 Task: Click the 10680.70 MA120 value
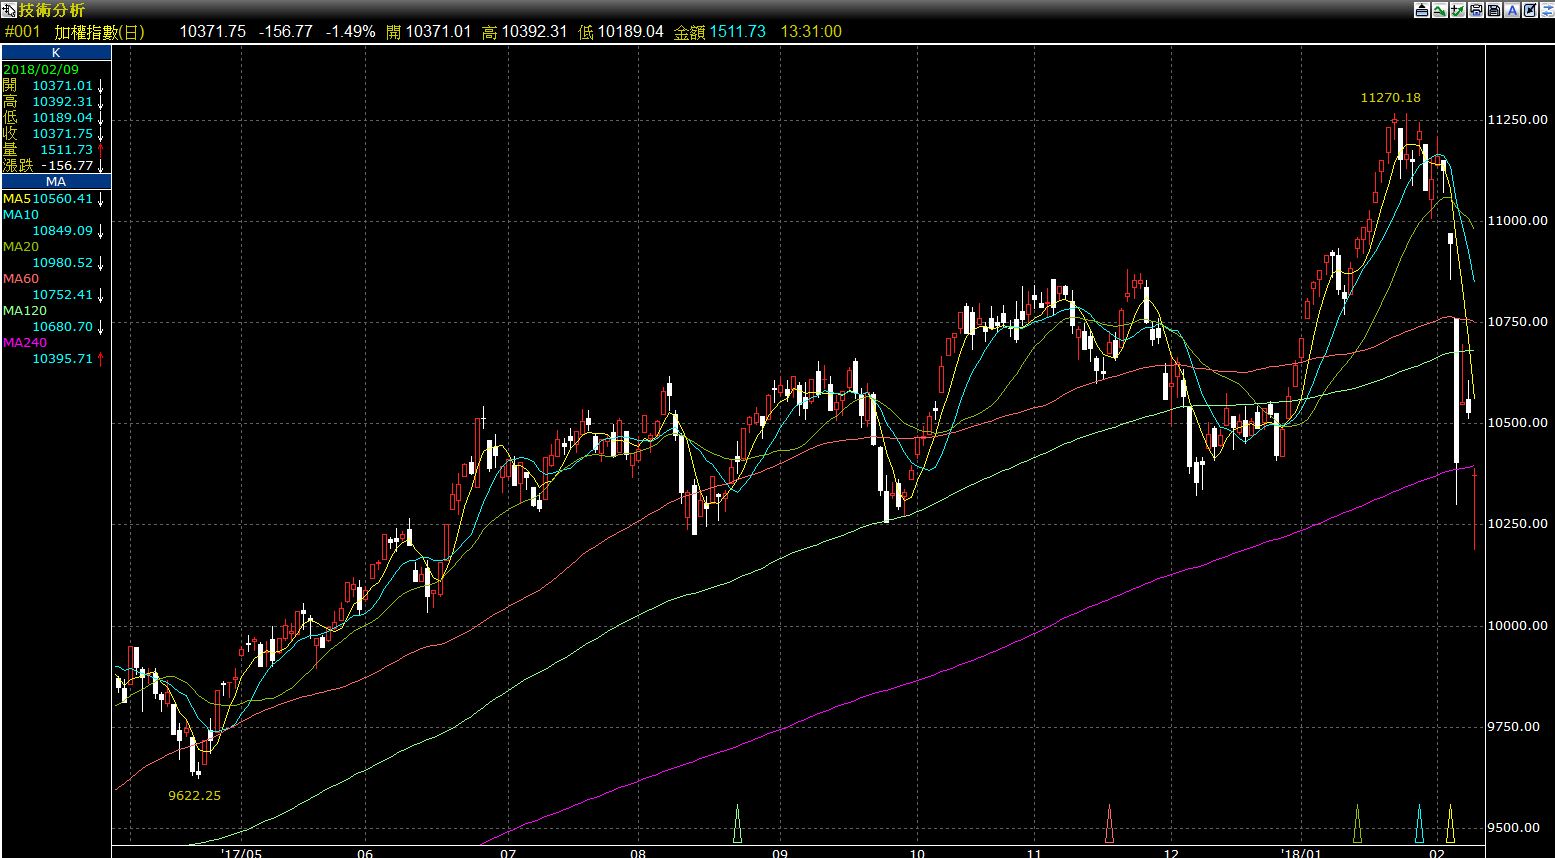(62, 327)
